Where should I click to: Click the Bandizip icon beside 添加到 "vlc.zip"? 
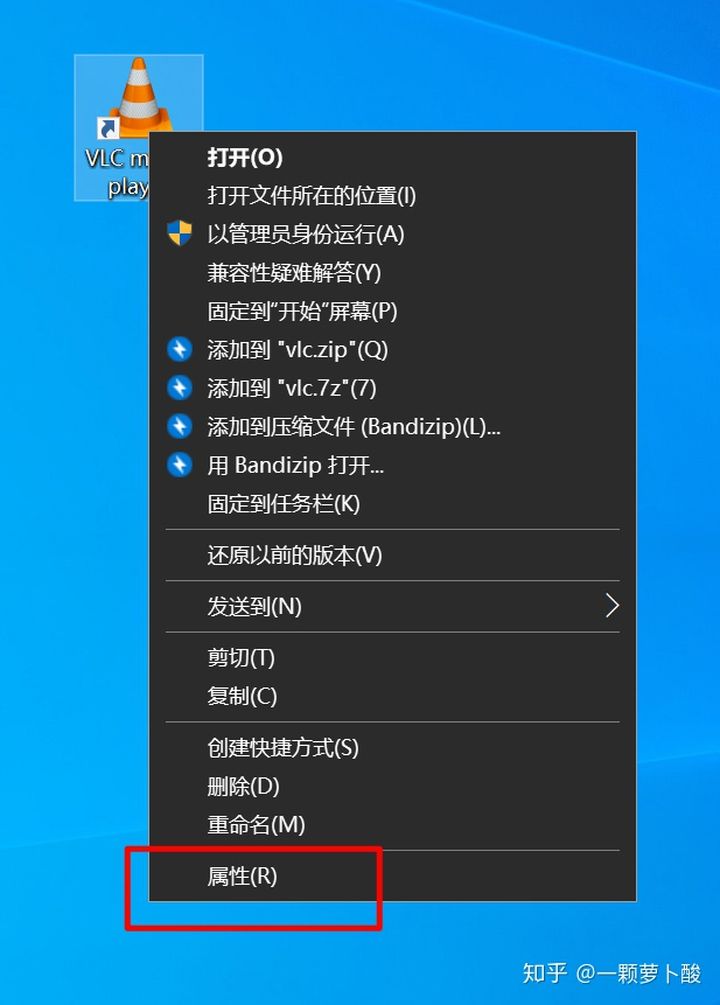click(x=180, y=349)
